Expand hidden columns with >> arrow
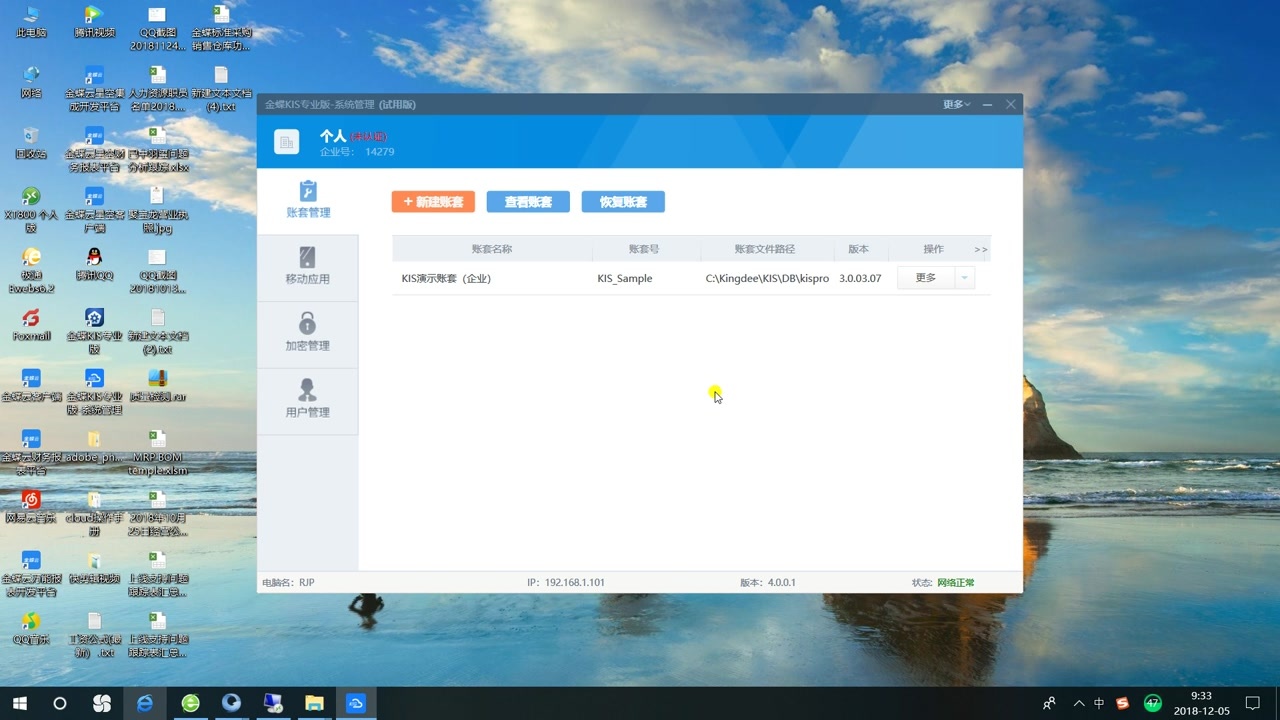The image size is (1280, 720). 980,249
